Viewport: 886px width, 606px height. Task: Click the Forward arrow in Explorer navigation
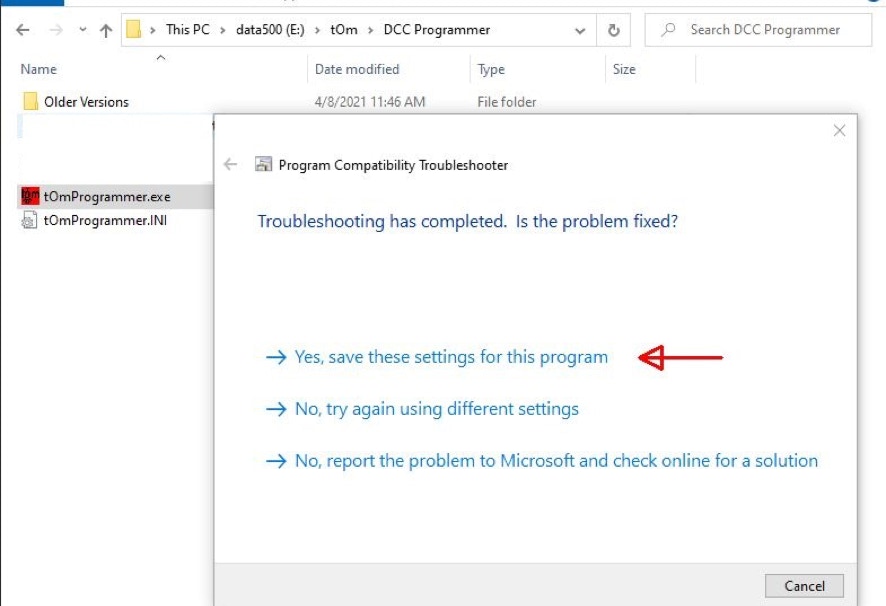(54, 30)
